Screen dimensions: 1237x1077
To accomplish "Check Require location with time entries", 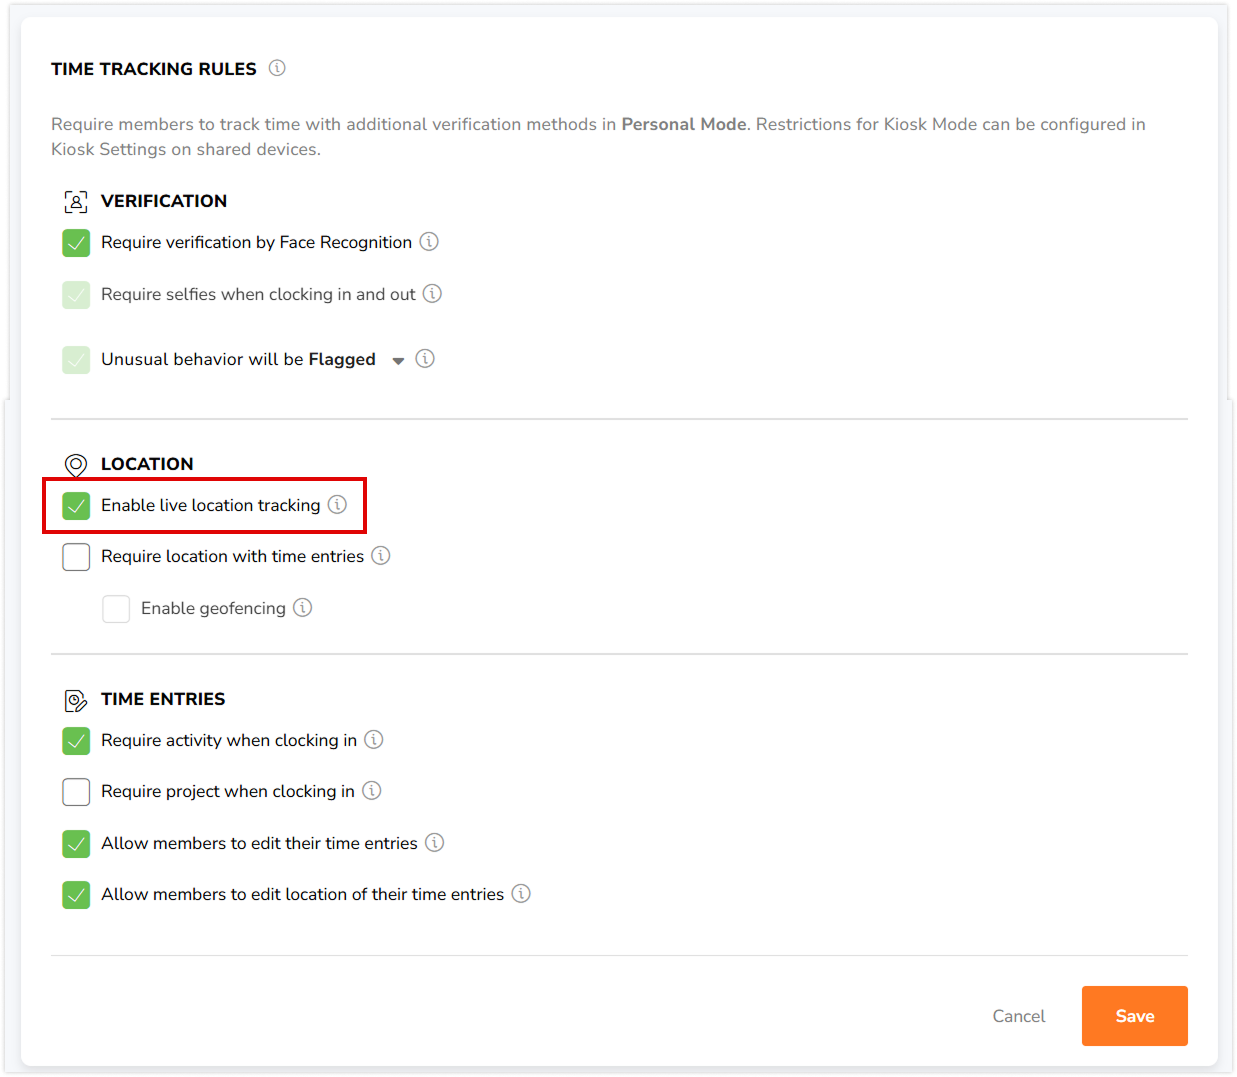I will pyautogui.click(x=76, y=557).
